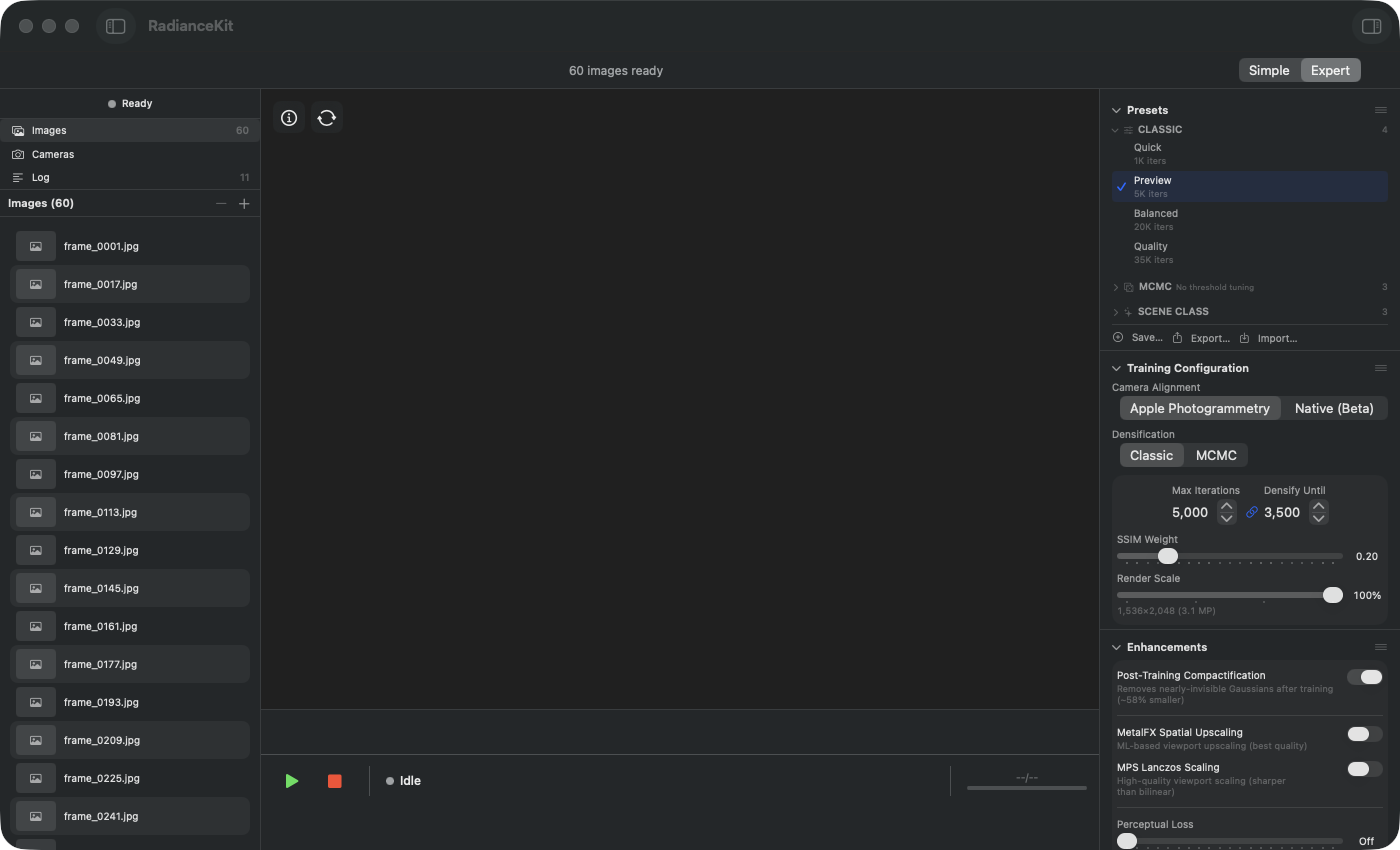Screen dimensions: 1400x850
Task: Select the Balanced 20K iters preset
Action: coord(1250,219)
